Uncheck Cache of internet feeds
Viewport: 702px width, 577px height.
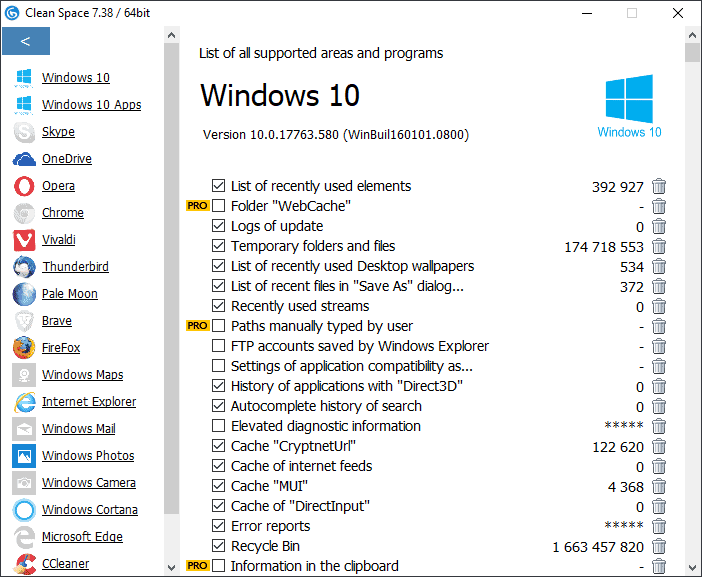[x=218, y=466]
